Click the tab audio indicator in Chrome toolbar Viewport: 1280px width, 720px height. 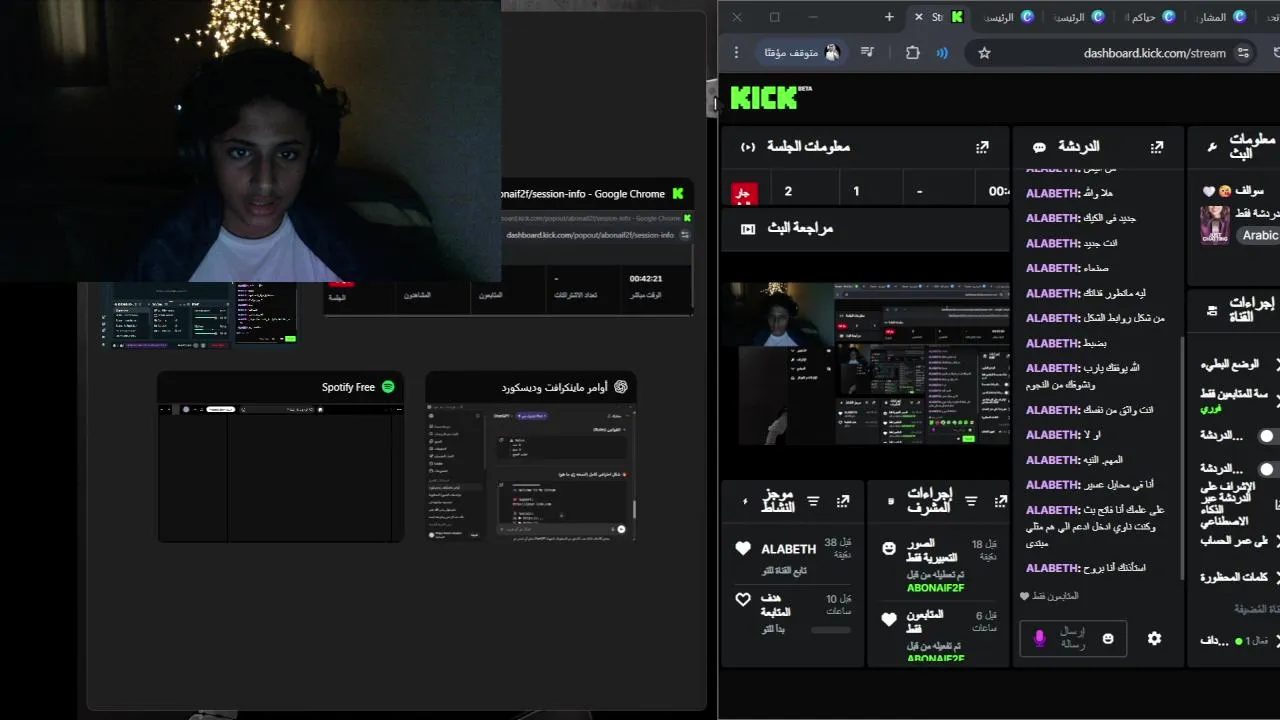(x=942, y=53)
